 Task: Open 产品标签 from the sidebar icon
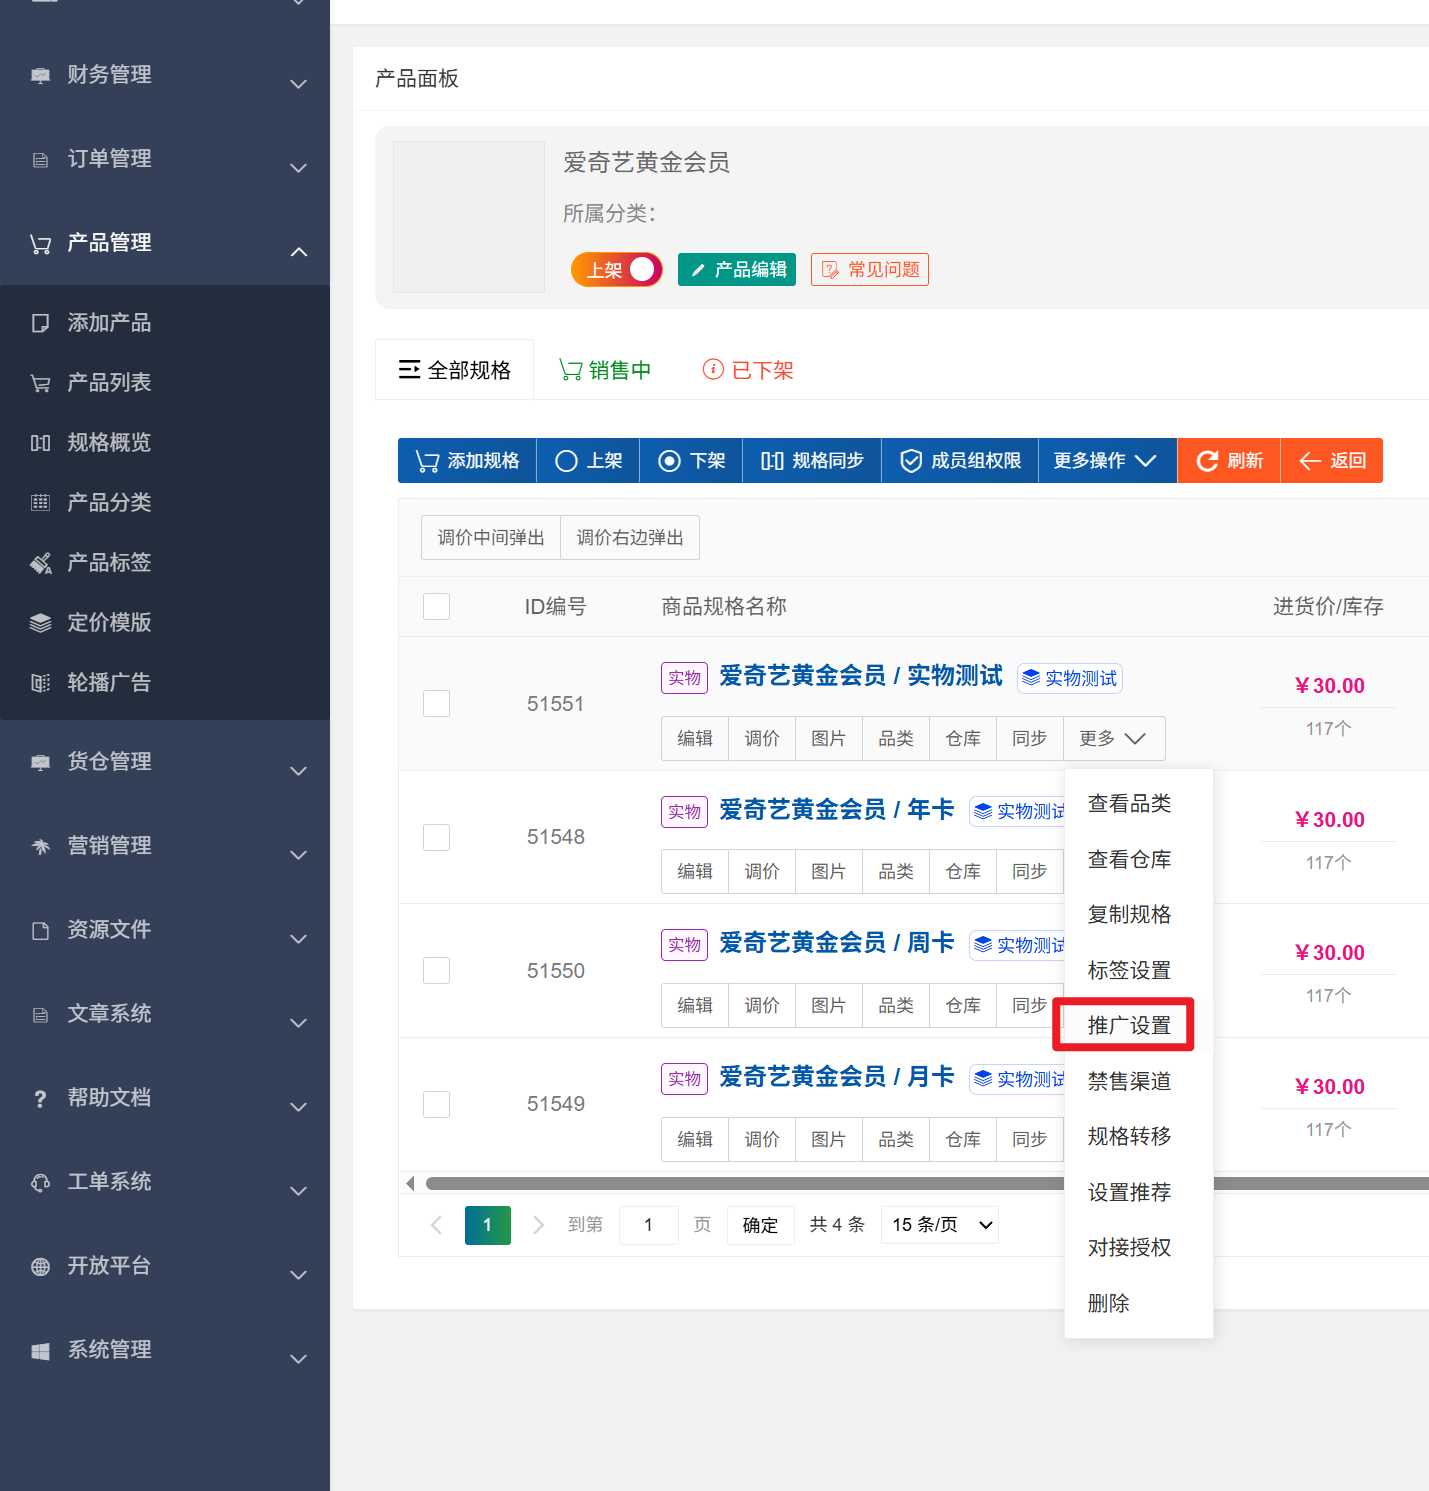40,563
